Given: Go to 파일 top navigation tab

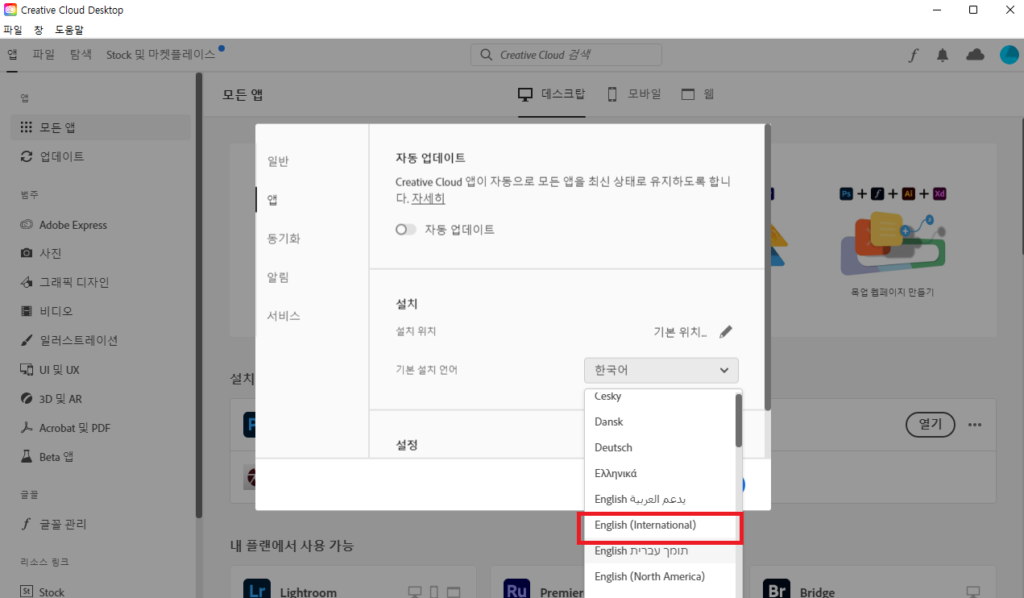Looking at the screenshot, I should click(44, 55).
